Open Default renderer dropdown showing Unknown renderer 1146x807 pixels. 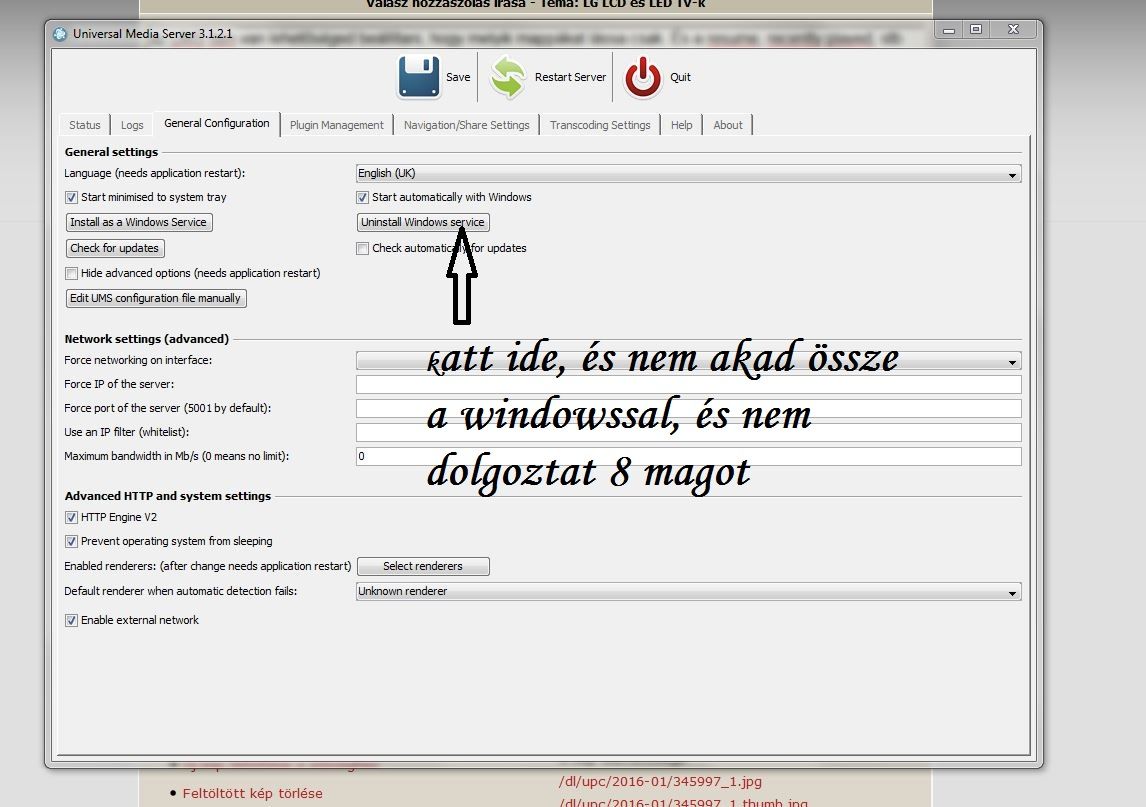pyautogui.click(x=688, y=591)
